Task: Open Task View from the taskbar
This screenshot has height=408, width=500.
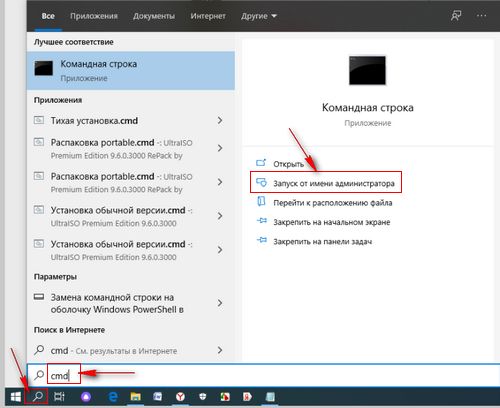Action: click(59, 396)
